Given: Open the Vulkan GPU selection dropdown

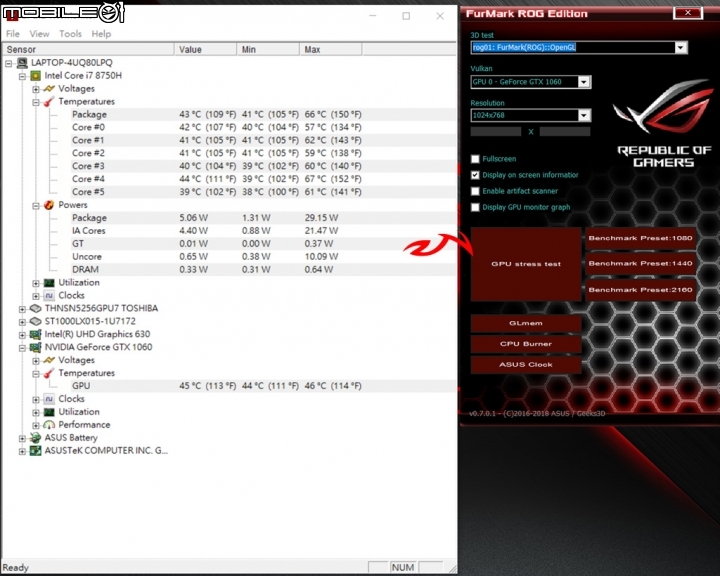Looking at the screenshot, I should coord(584,82).
